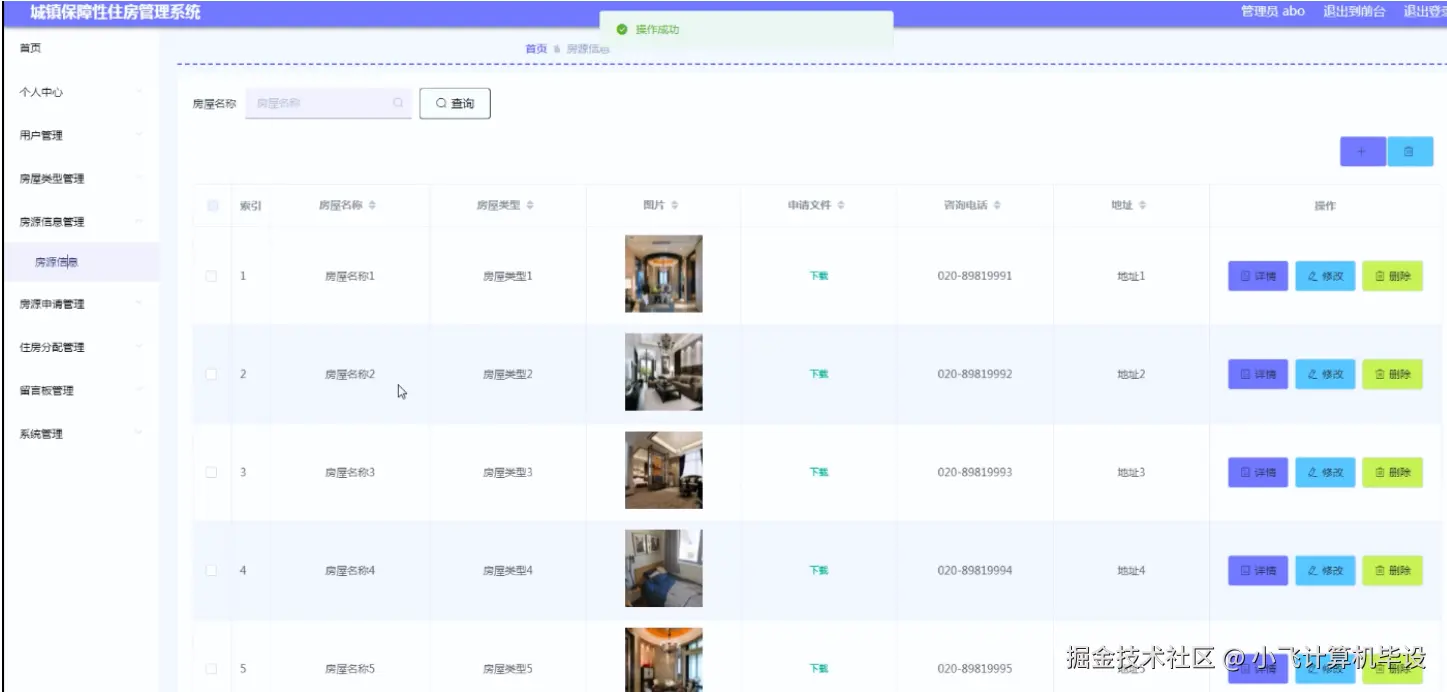Click the 房屋名称 search input field
This screenshot has width=1447, height=692.
coord(328,103)
